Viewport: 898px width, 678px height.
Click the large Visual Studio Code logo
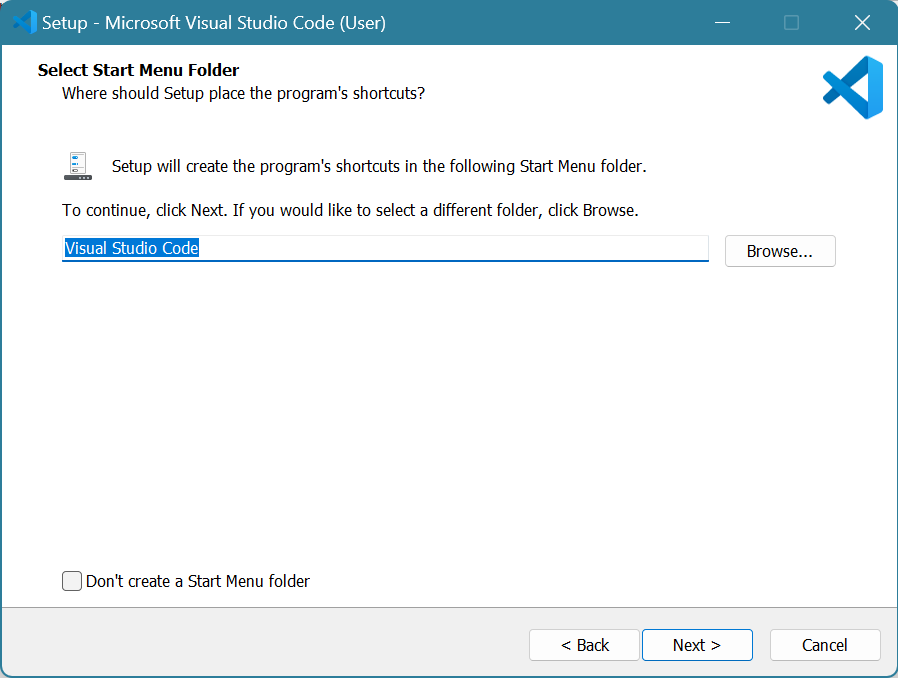(853, 87)
